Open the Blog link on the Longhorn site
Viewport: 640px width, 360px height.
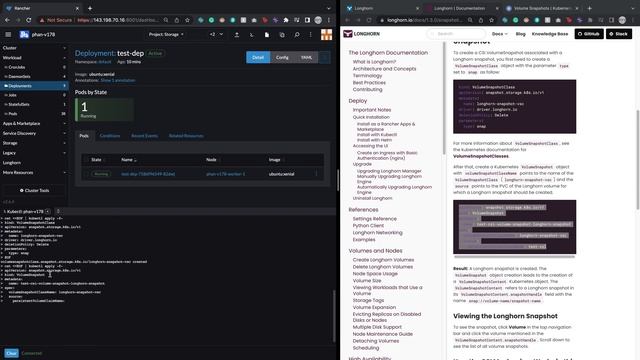coord(520,34)
